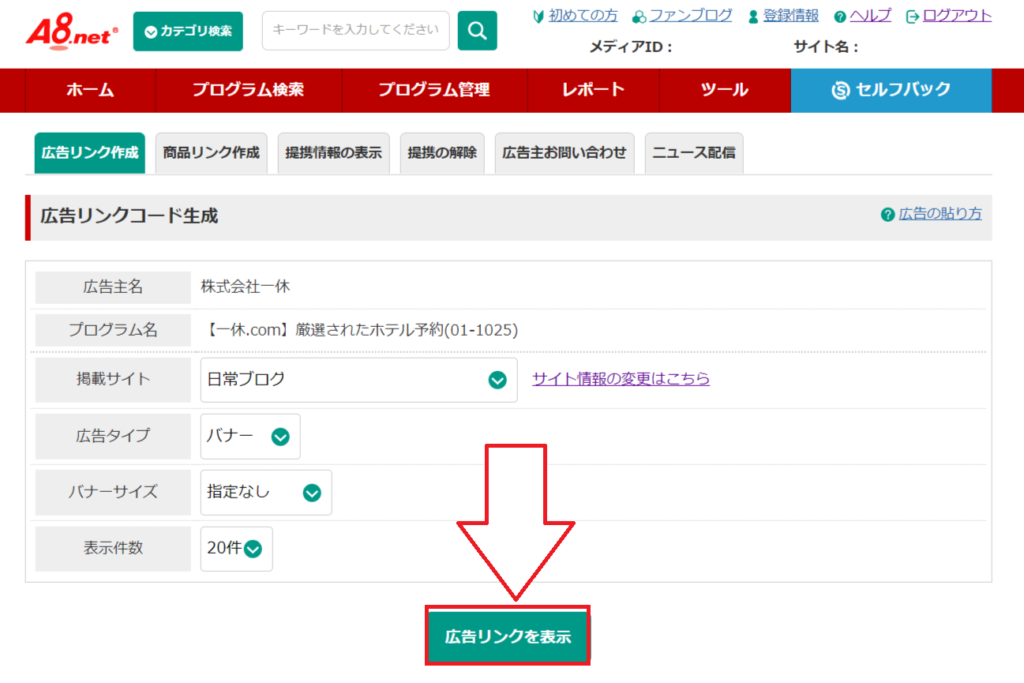Viewport: 1024px width, 683px height.
Task: Go to the ホーム menu
Action: coord(90,90)
